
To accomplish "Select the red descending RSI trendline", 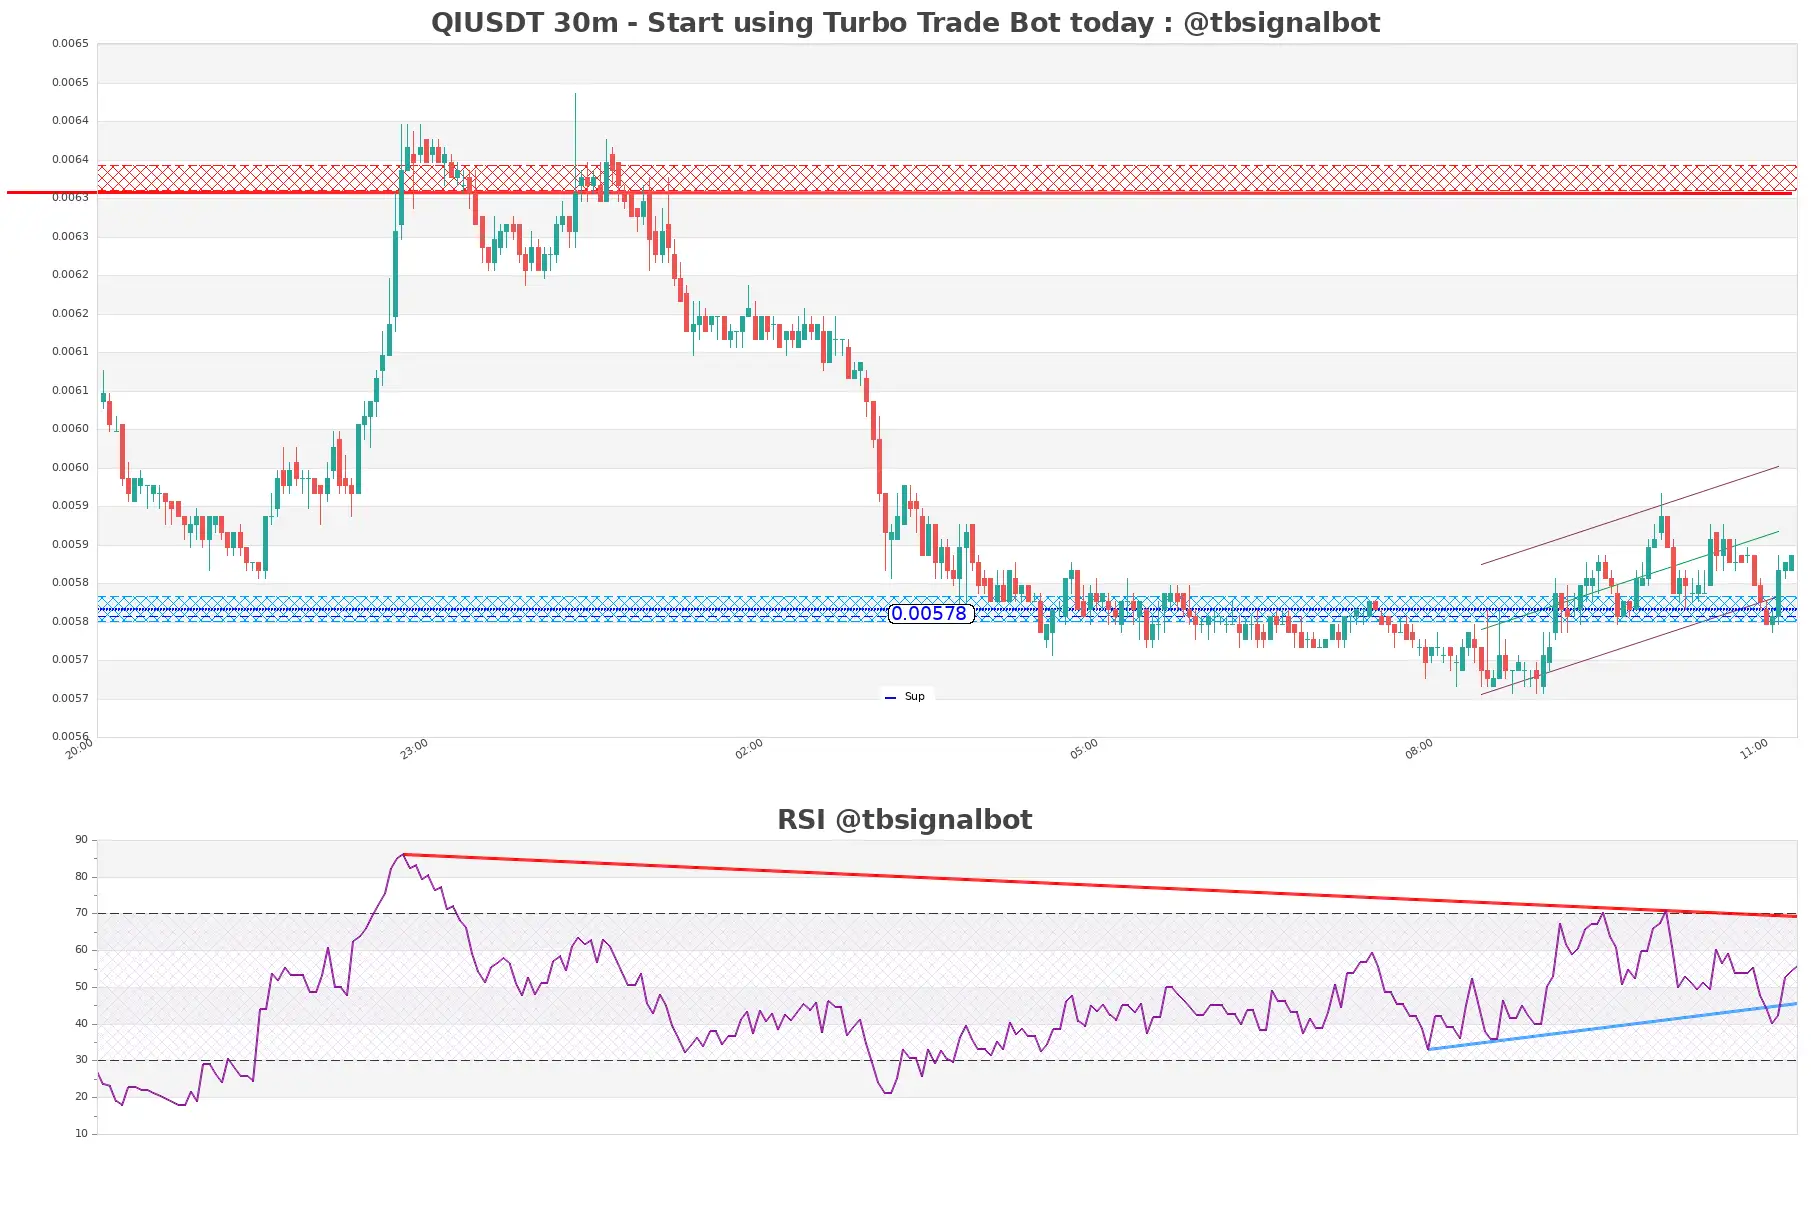I will click(1100, 885).
